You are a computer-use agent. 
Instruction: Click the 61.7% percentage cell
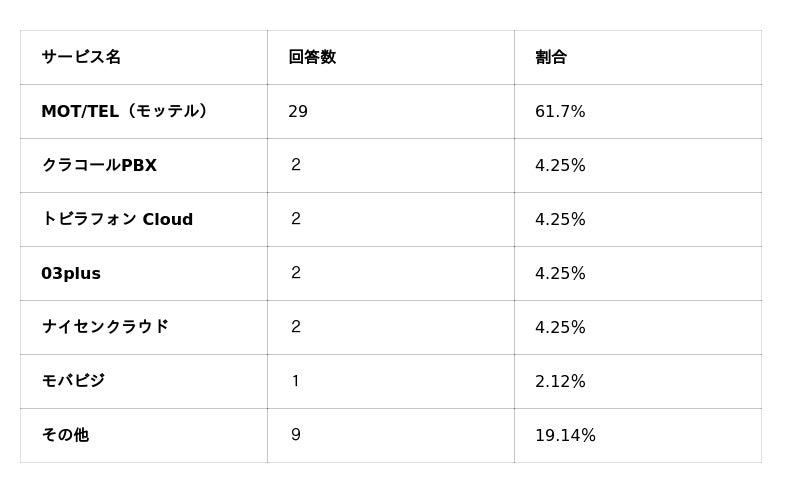coord(560,111)
